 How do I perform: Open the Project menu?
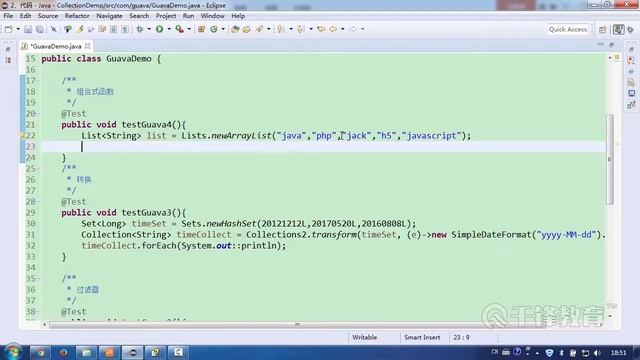click(166, 16)
